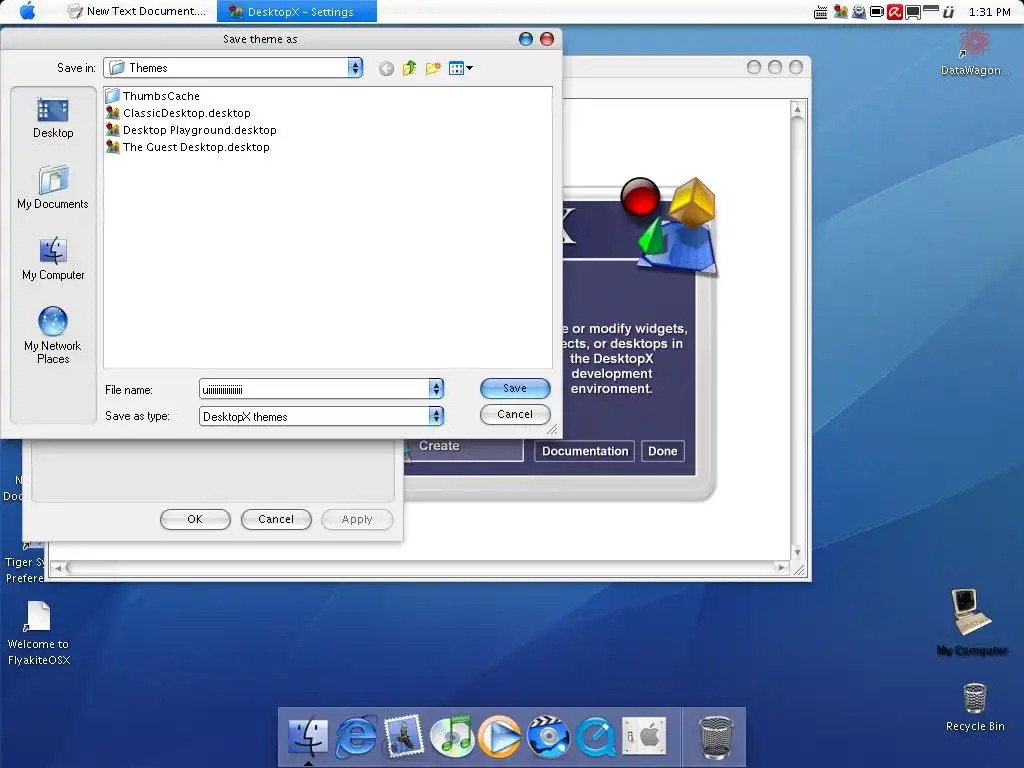Open the DataWagon desktop shortcut
Screen dimensions: 1024x768
(x=974, y=52)
